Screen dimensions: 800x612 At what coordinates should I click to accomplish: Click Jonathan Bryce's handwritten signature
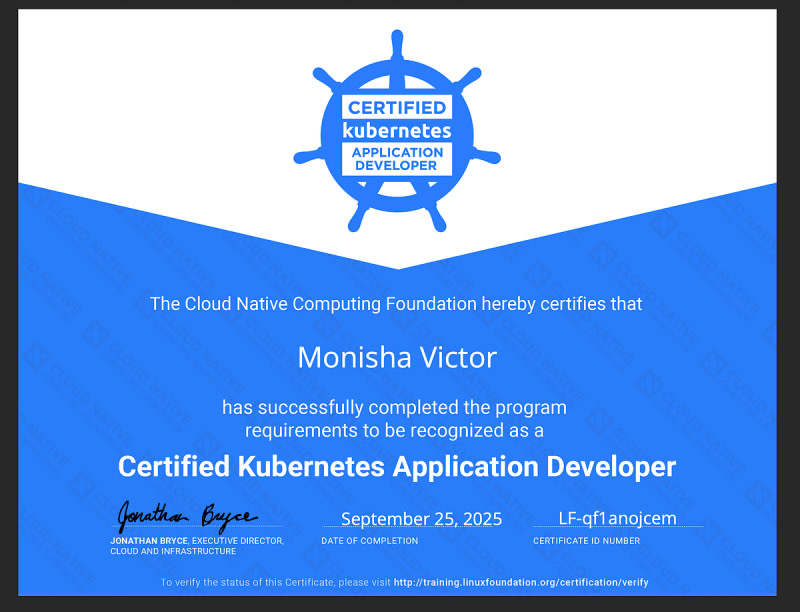(x=186, y=514)
